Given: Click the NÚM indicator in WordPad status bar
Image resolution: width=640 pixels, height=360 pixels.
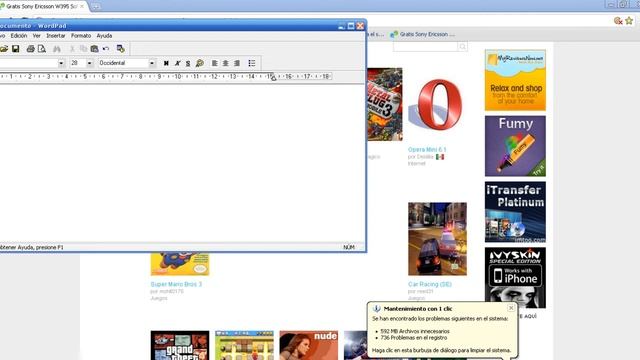Looking at the screenshot, I should click(x=349, y=247).
